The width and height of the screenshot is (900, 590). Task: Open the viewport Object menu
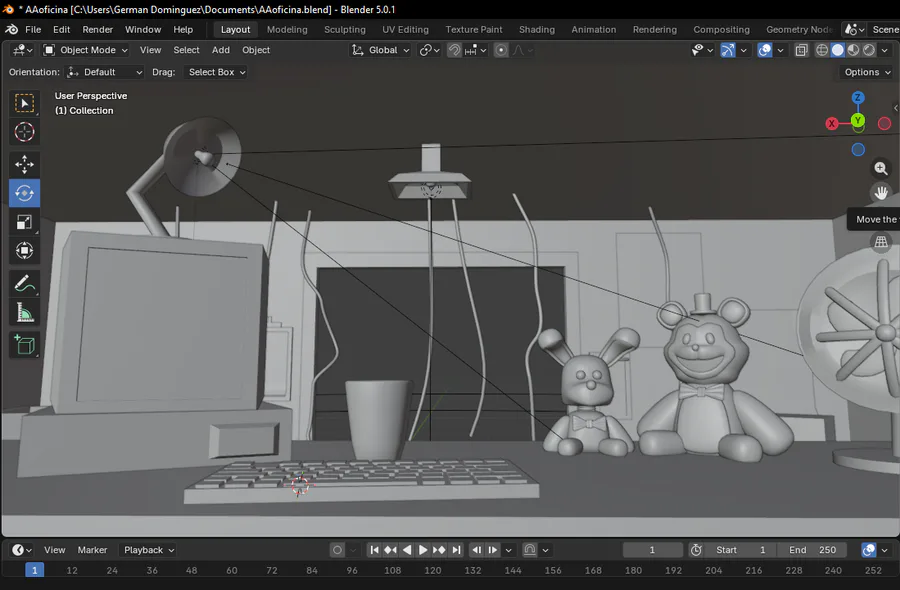256,50
